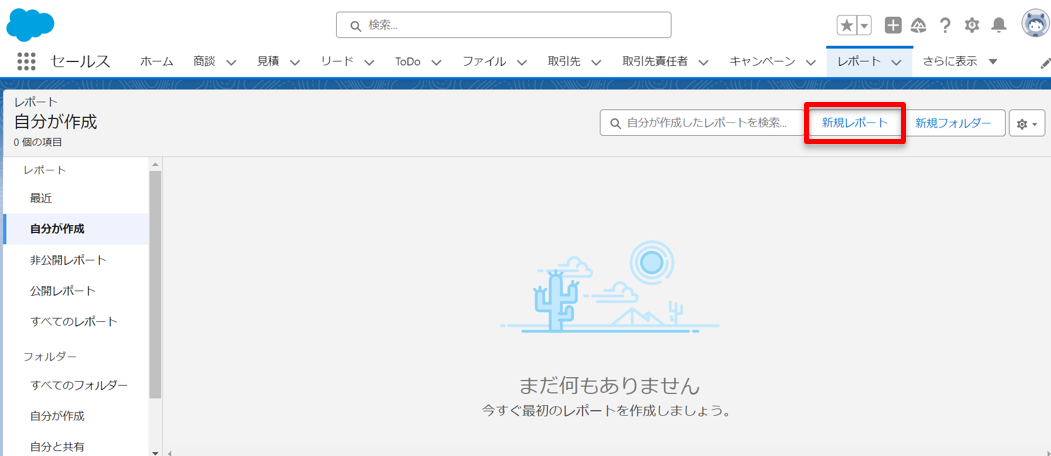This screenshot has width=1051, height=456.
Task: Focus the global 検索 search field
Action: (x=503, y=25)
